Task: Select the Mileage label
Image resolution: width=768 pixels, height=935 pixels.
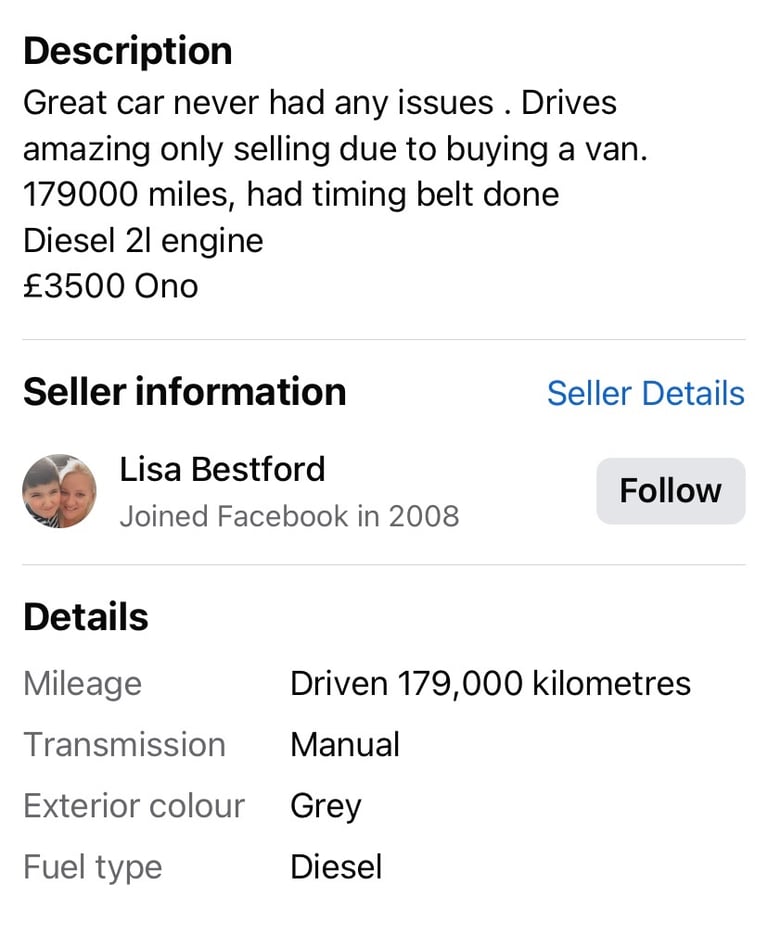Action: click(x=83, y=683)
